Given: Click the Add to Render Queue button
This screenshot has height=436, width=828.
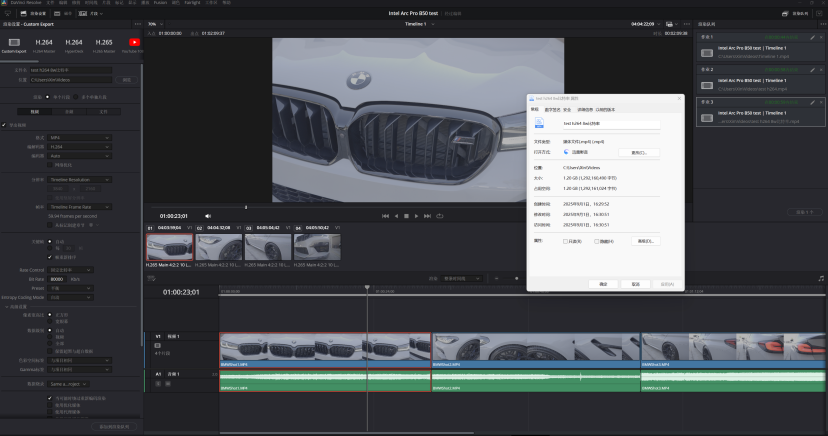Looking at the screenshot, I should tap(113, 426).
